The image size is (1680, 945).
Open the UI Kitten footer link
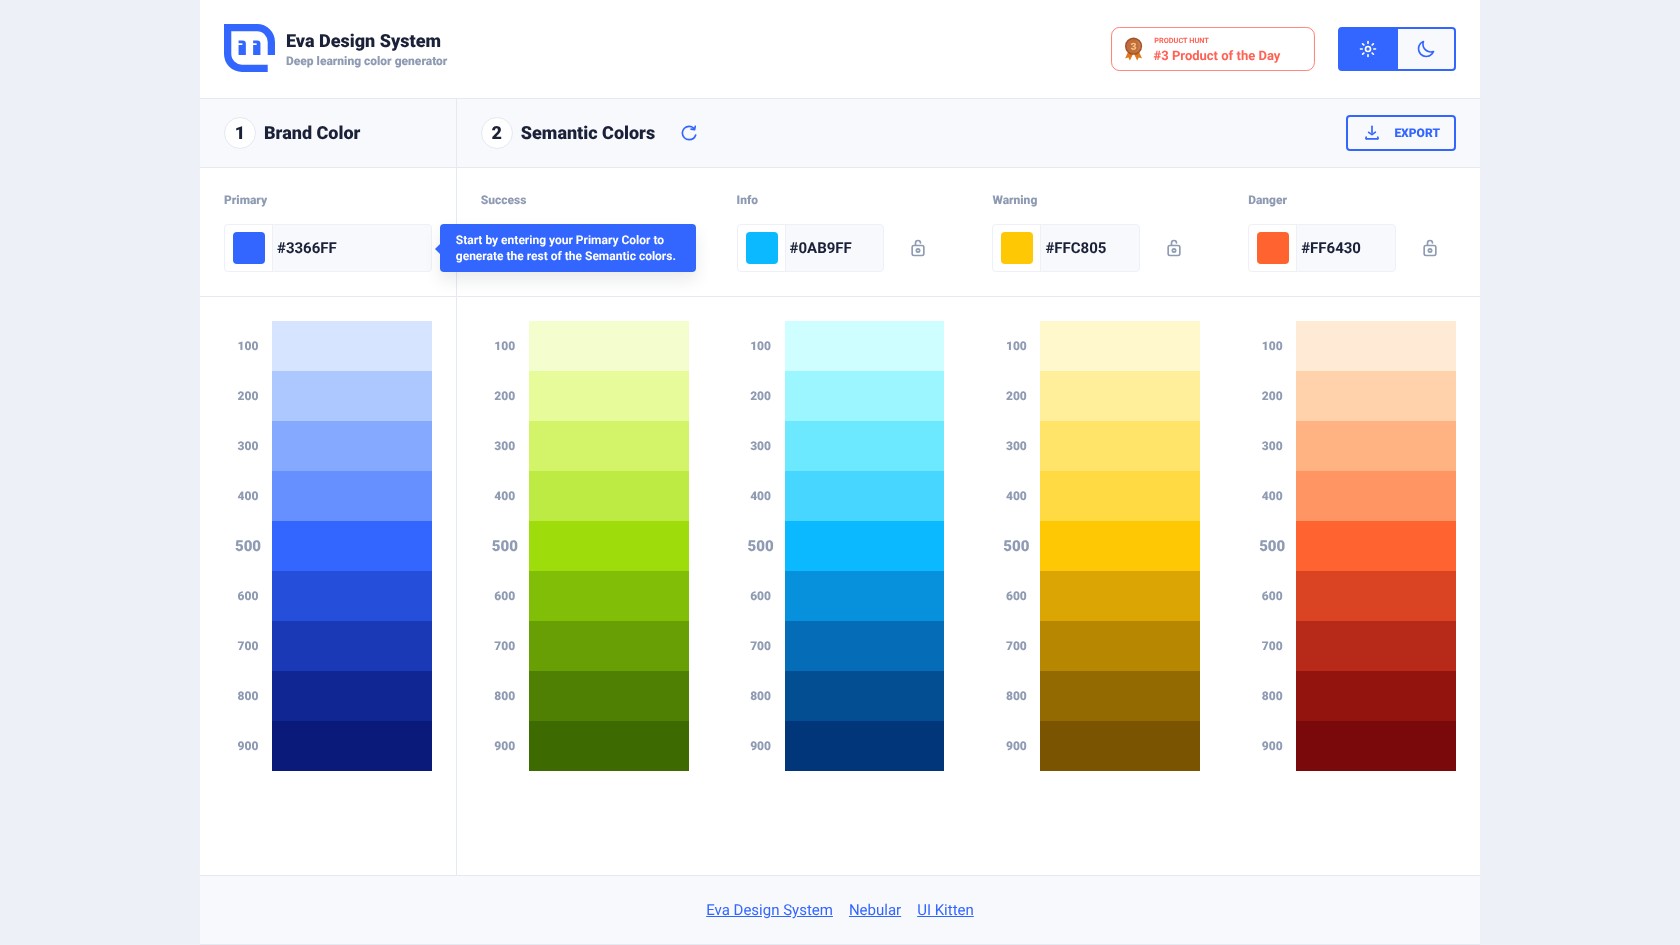point(945,910)
